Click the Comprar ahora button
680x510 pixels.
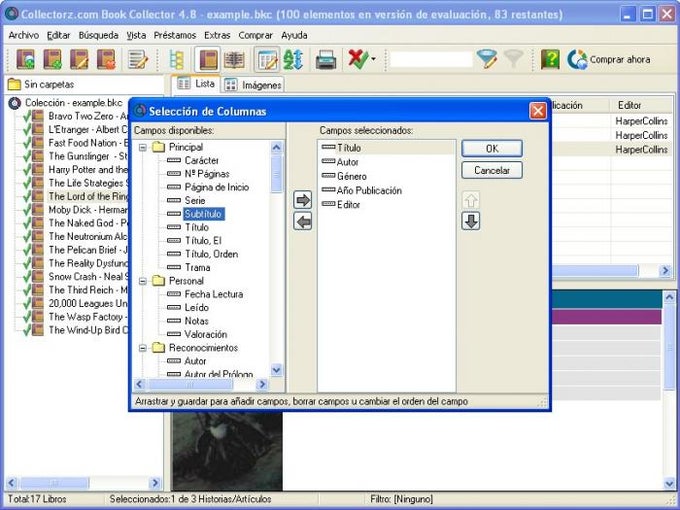pos(609,59)
